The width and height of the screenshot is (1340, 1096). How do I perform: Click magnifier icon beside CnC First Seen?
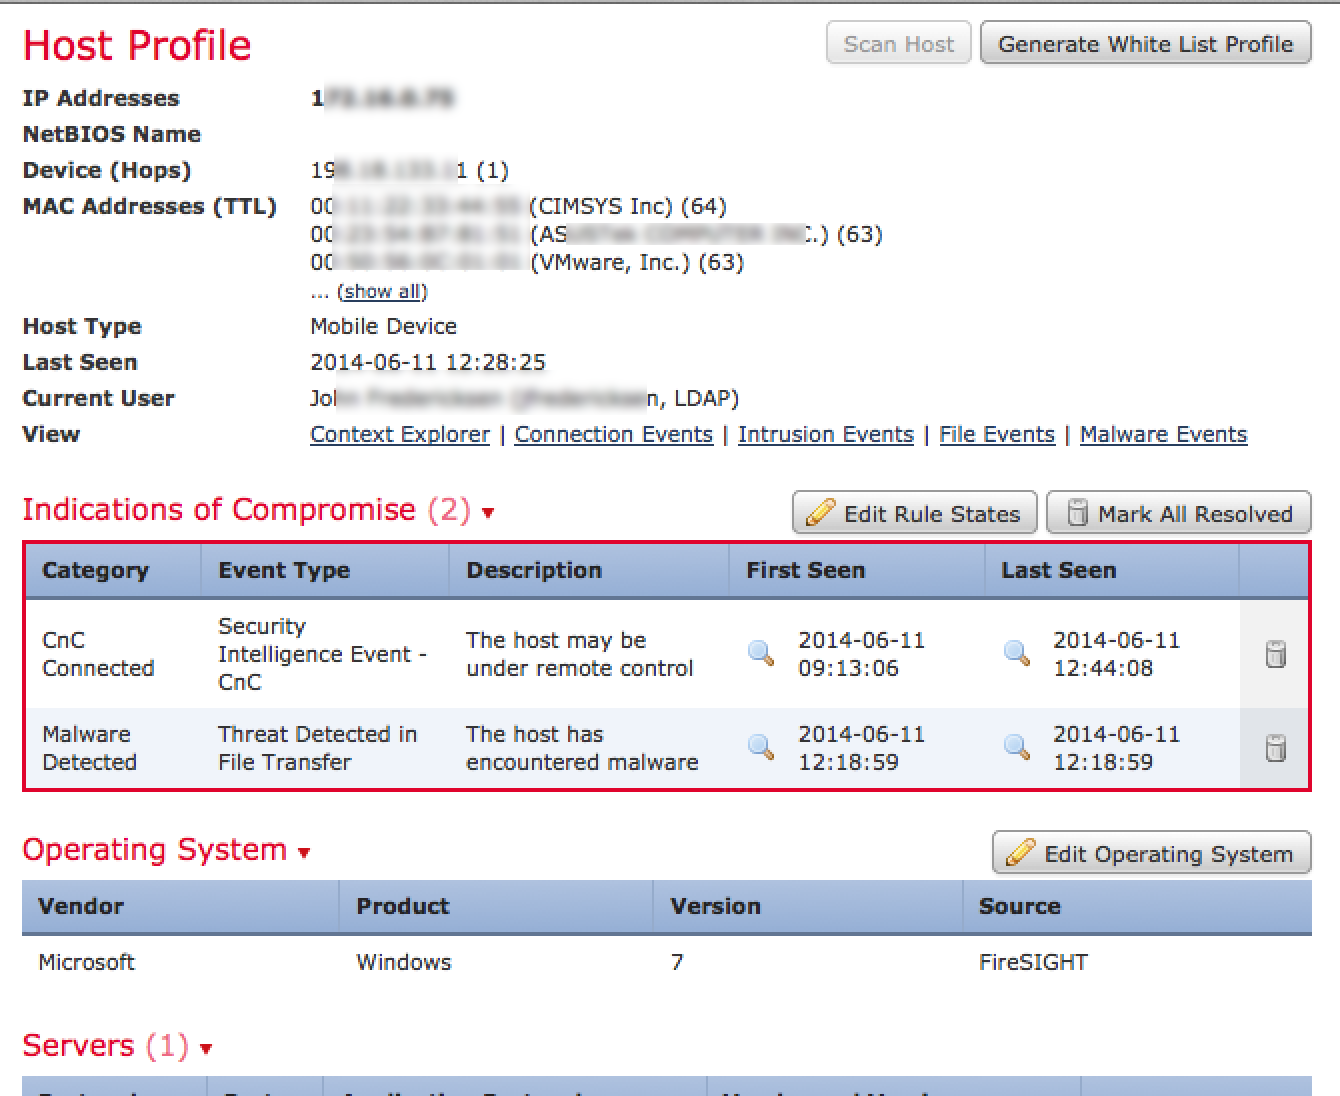761,654
